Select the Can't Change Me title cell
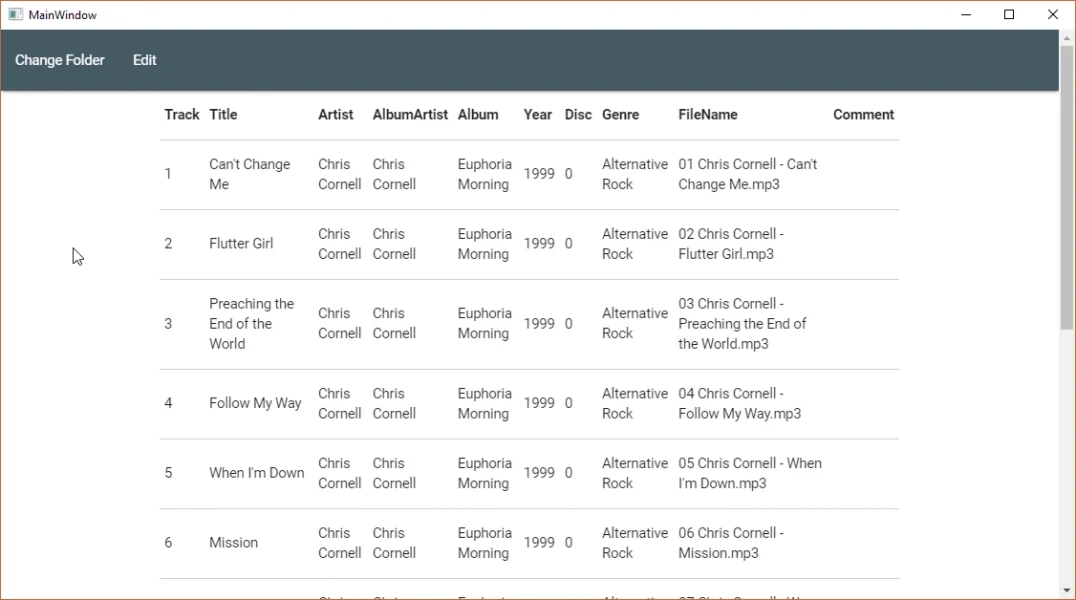This screenshot has height=600, width=1076. [x=249, y=174]
